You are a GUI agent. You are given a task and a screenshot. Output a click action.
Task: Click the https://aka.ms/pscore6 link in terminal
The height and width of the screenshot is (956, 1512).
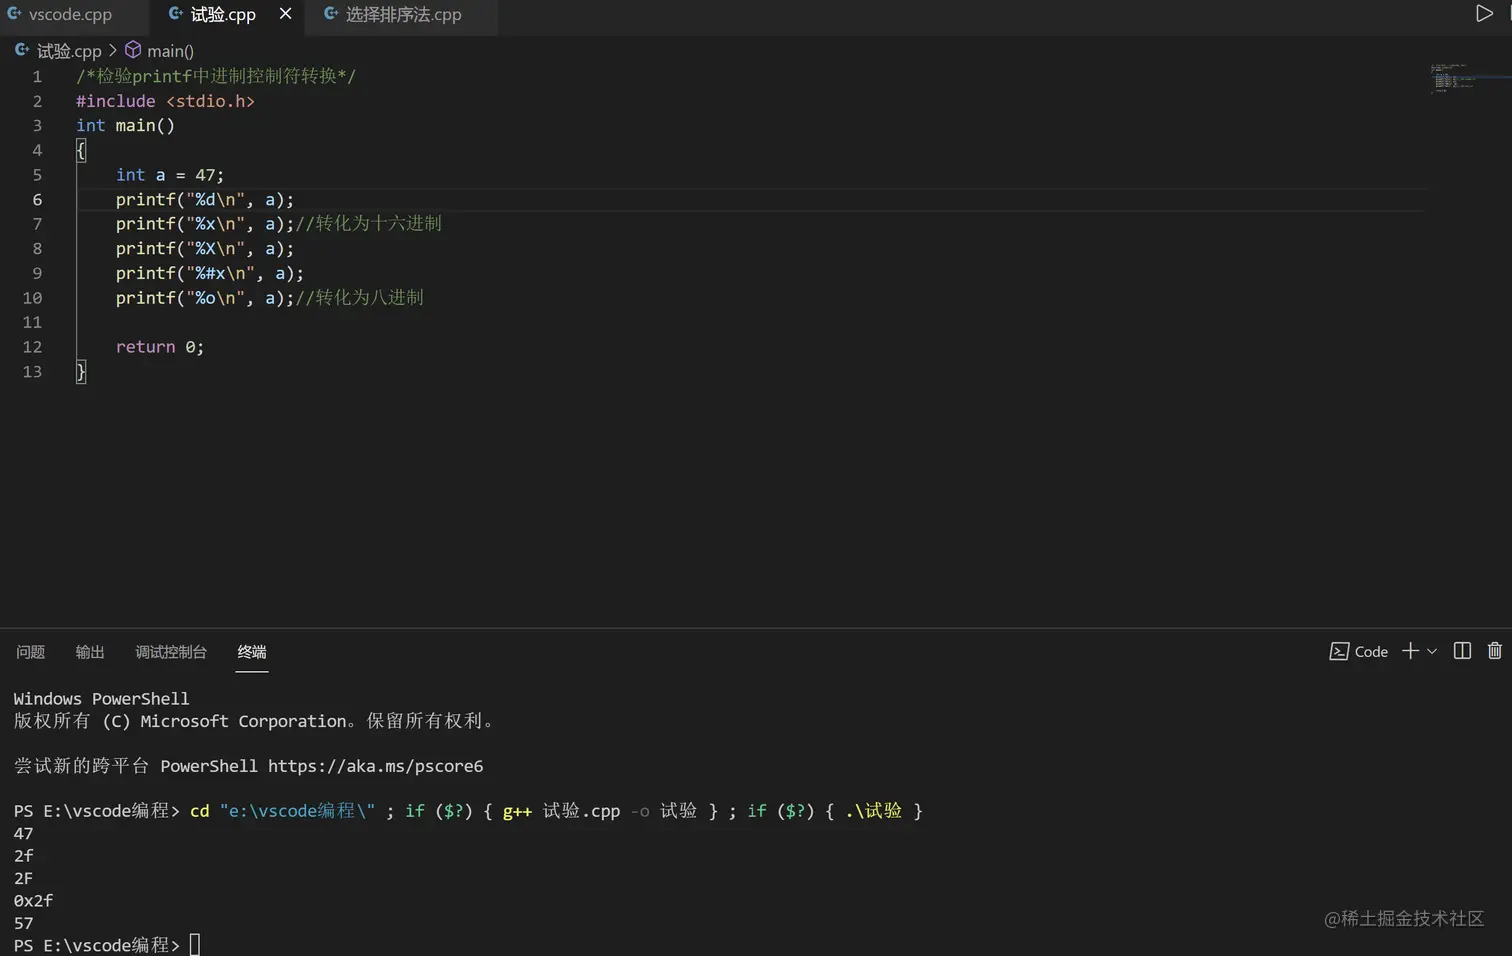375,766
